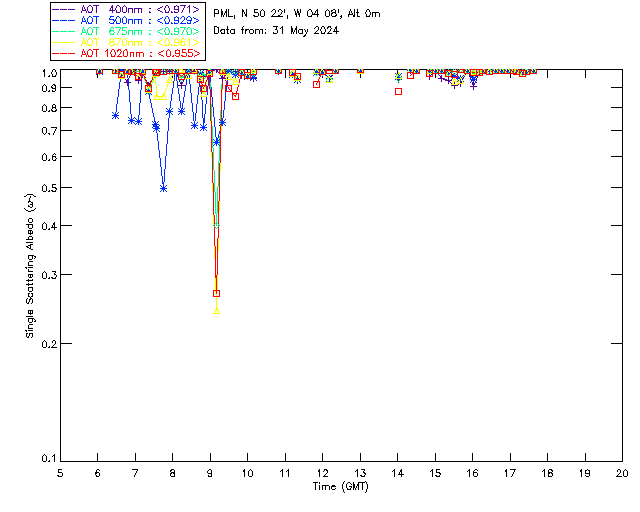Click the x-axis label 20

(x=622, y=473)
